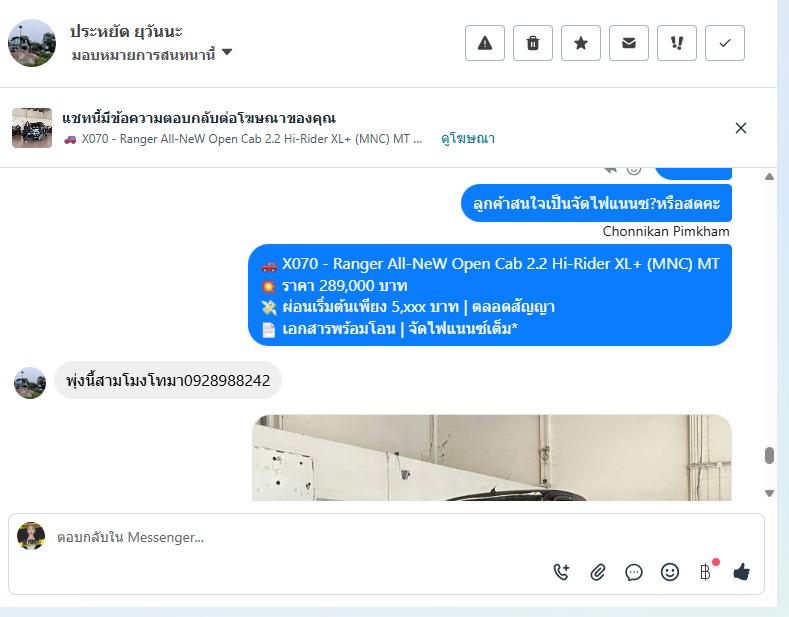Open customer profile picture in header
The height and width of the screenshot is (617, 789).
32,43
